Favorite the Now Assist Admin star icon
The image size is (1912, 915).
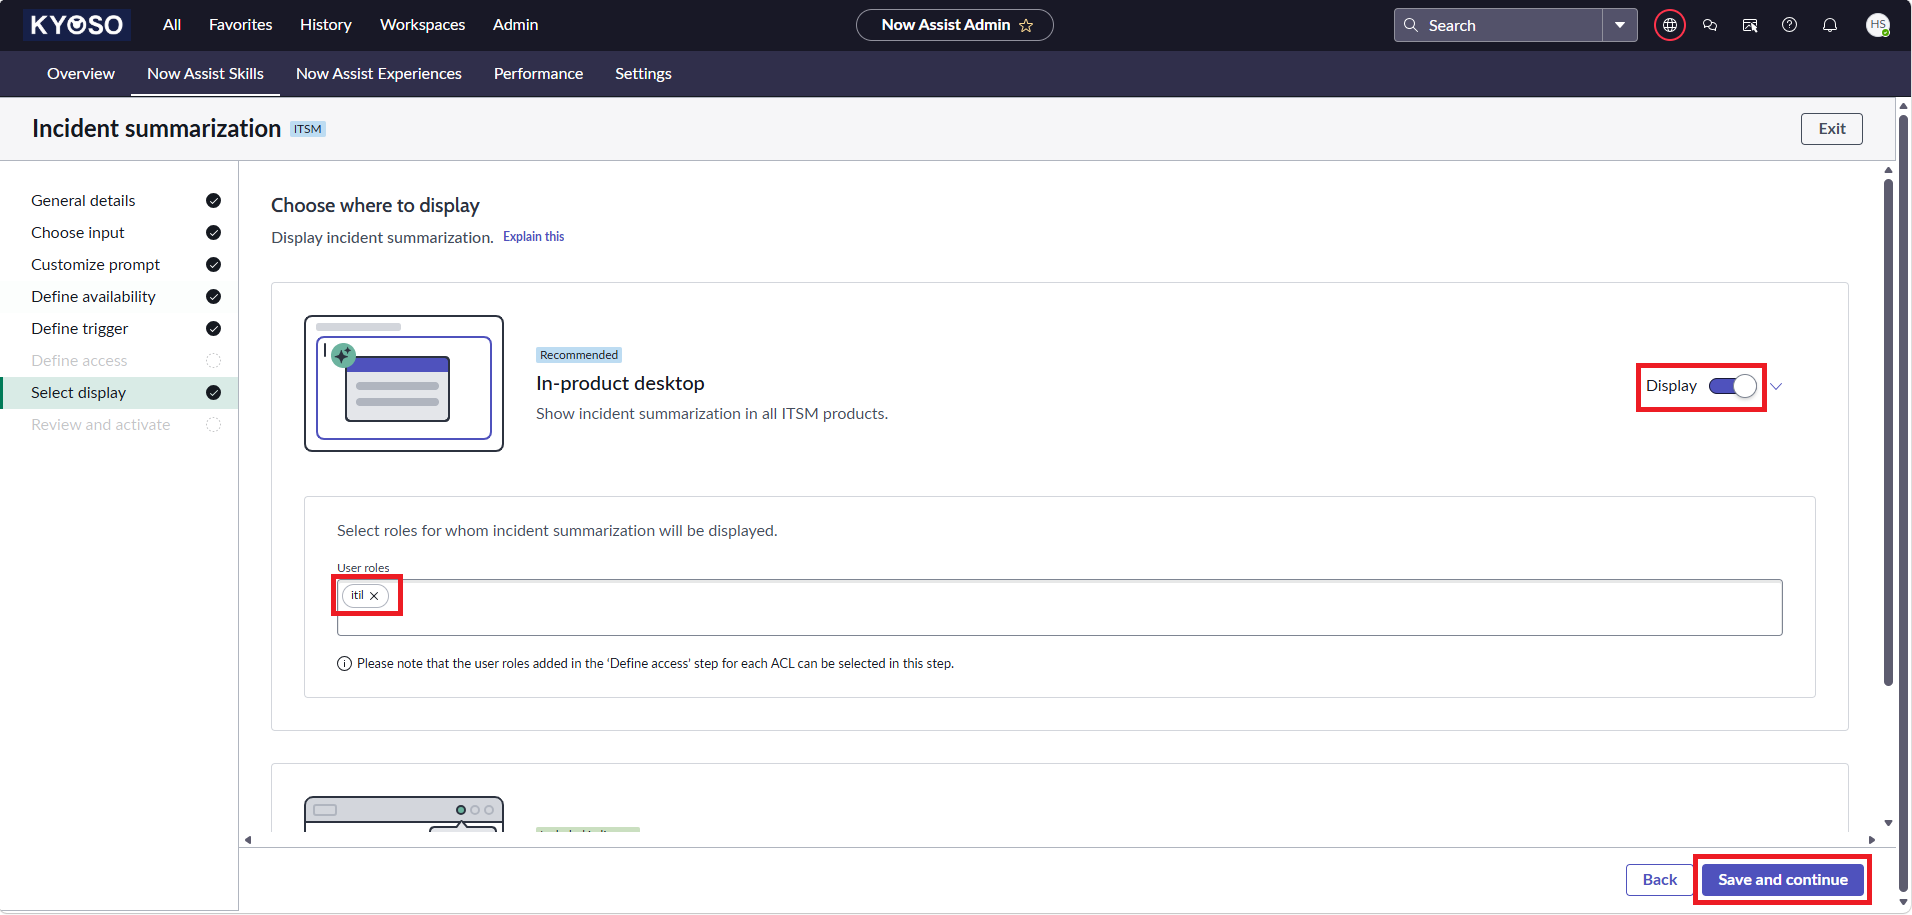[x=1026, y=25]
